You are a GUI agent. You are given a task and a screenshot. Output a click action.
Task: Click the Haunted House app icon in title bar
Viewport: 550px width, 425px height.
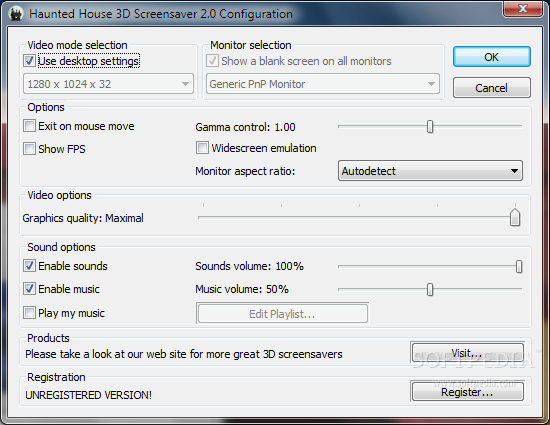pyautogui.click(x=15, y=14)
